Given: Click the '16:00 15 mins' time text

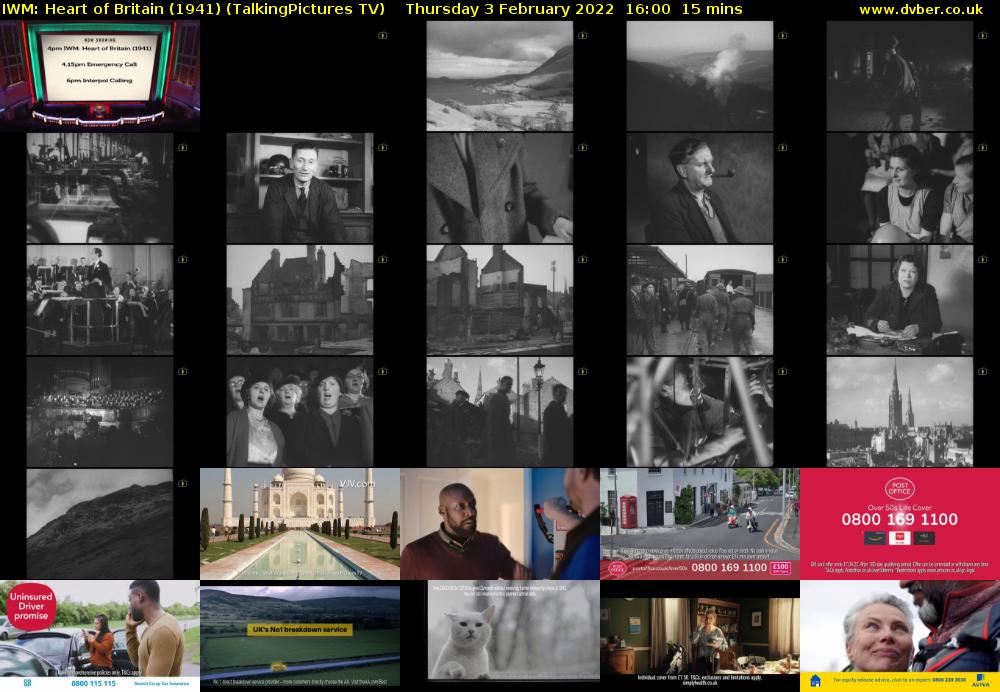Looking at the screenshot, I should [x=684, y=9].
